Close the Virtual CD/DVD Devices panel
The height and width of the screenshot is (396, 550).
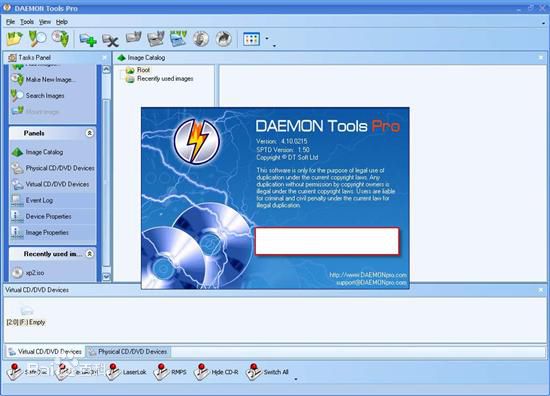541,290
